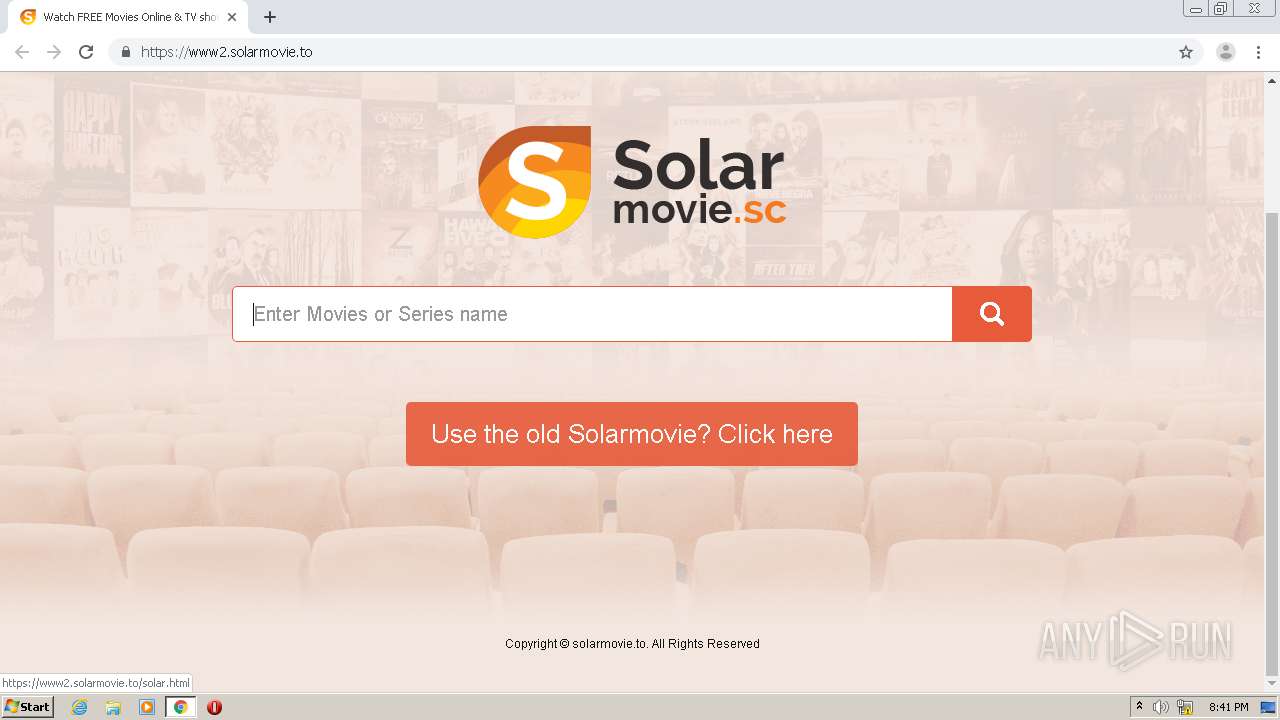Click the orange search magnifier button
Image resolution: width=1280 pixels, height=720 pixels.
click(x=991, y=314)
